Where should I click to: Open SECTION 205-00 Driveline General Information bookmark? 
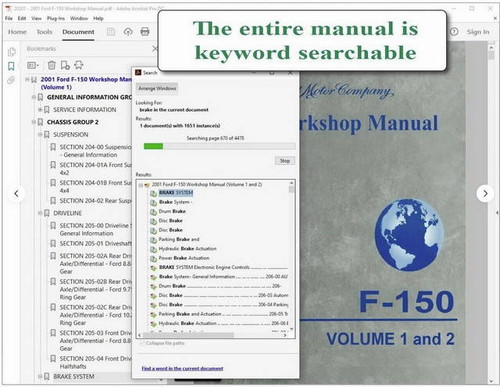(95, 230)
